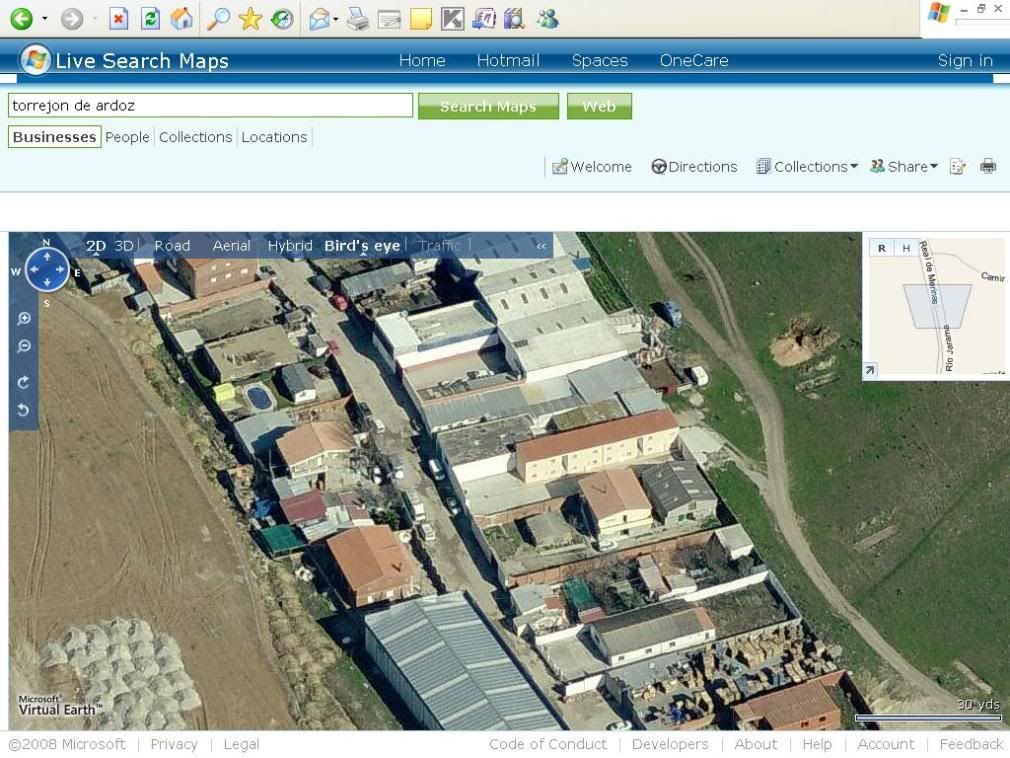
Task: Click the browser Refresh icon
Action: pyautogui.click(x=150, y=18)
